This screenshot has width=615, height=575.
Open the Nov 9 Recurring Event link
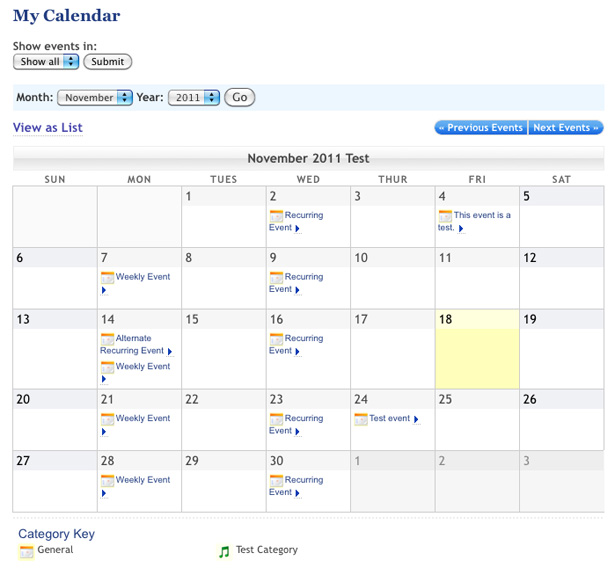(x=296, y=283)
